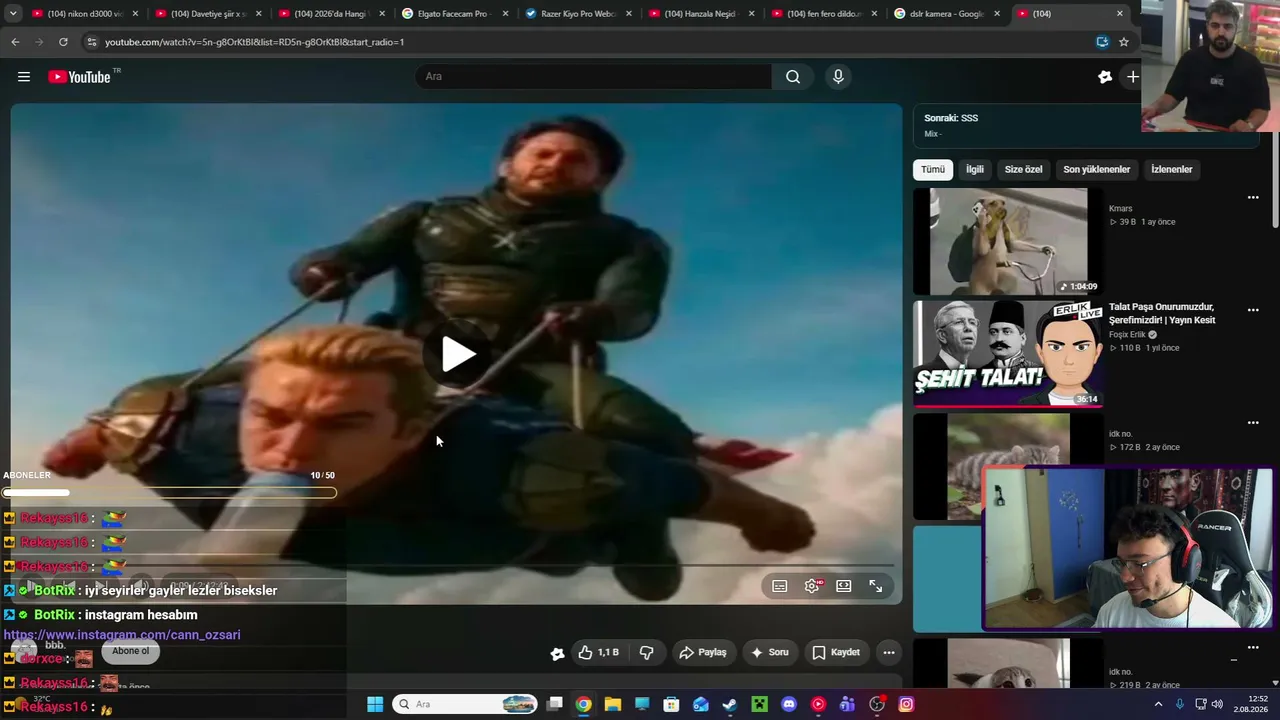Image resolution: width=1280 pixels, height=720 pixels.
Task: Open the tab search dropdown arrow
Action: click(12, 14)
